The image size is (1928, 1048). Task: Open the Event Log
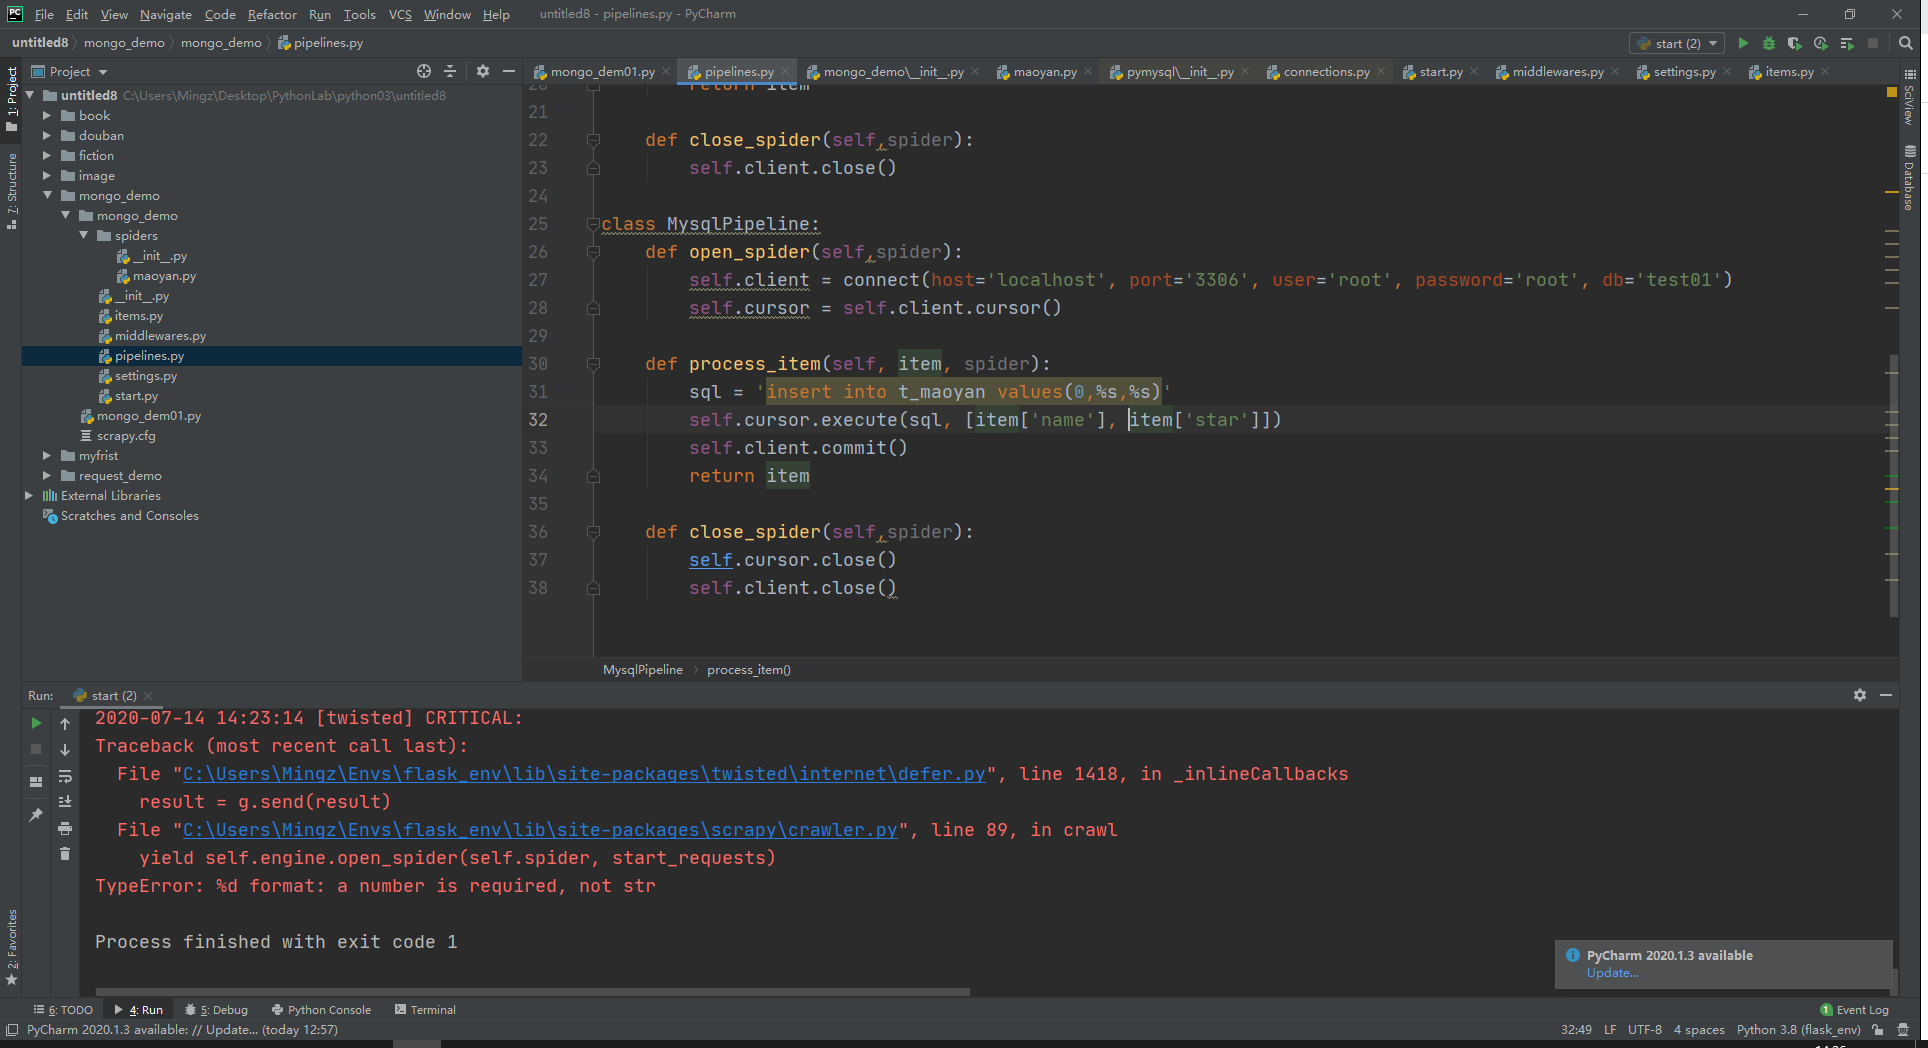(x=1855, y=1010)
